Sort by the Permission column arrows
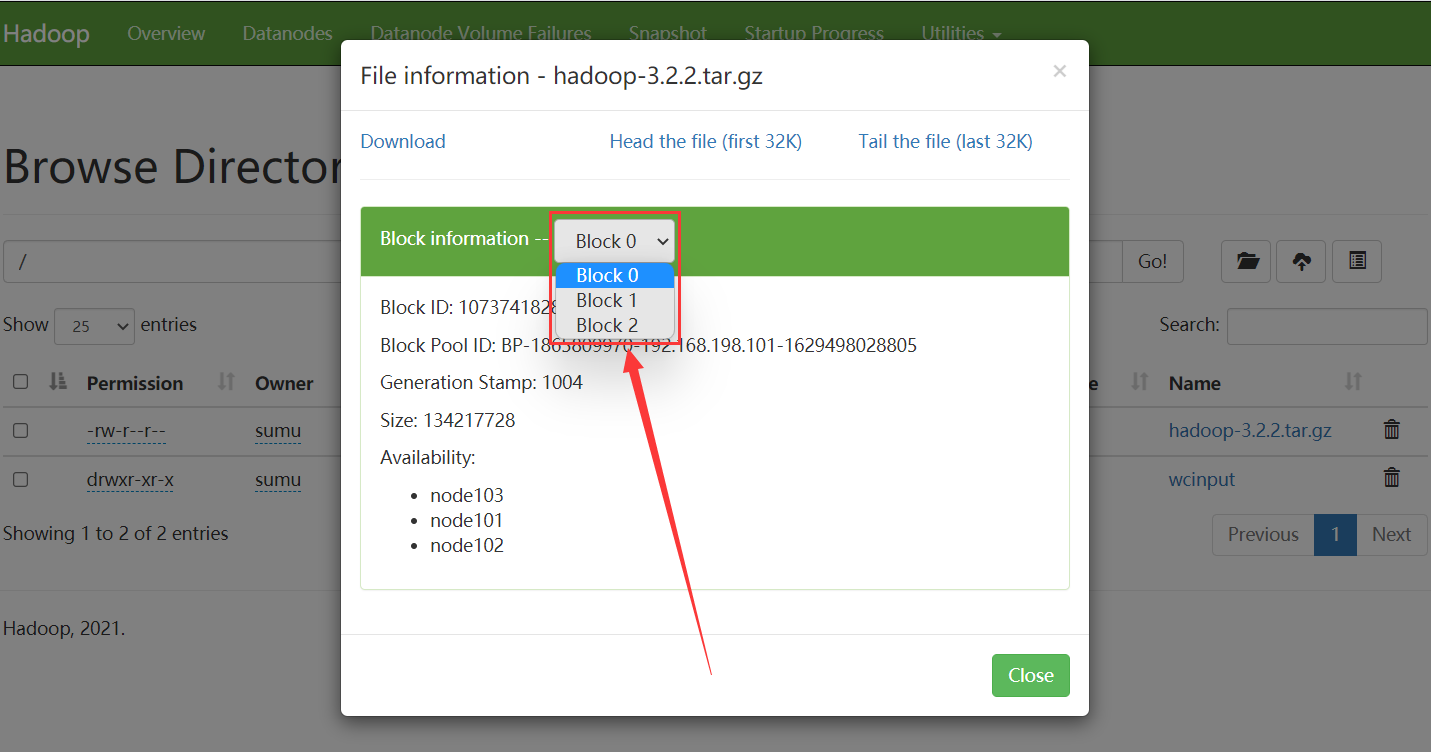This screenshot has width=1431, height=752. (226, 382)
